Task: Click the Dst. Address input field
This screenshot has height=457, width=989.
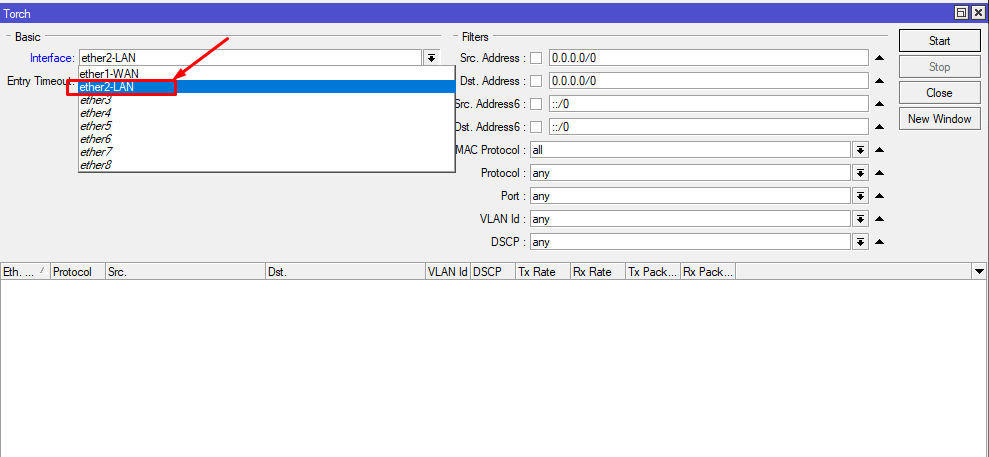Action: click(x=708, y=81)
